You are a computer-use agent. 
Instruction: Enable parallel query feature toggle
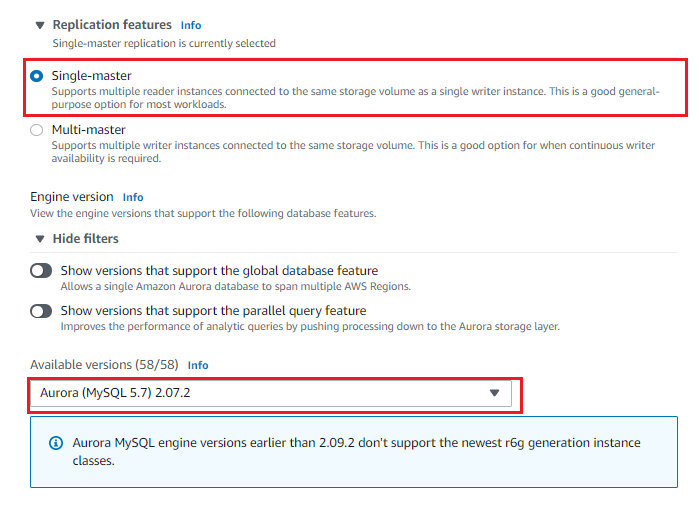(41, 311)
